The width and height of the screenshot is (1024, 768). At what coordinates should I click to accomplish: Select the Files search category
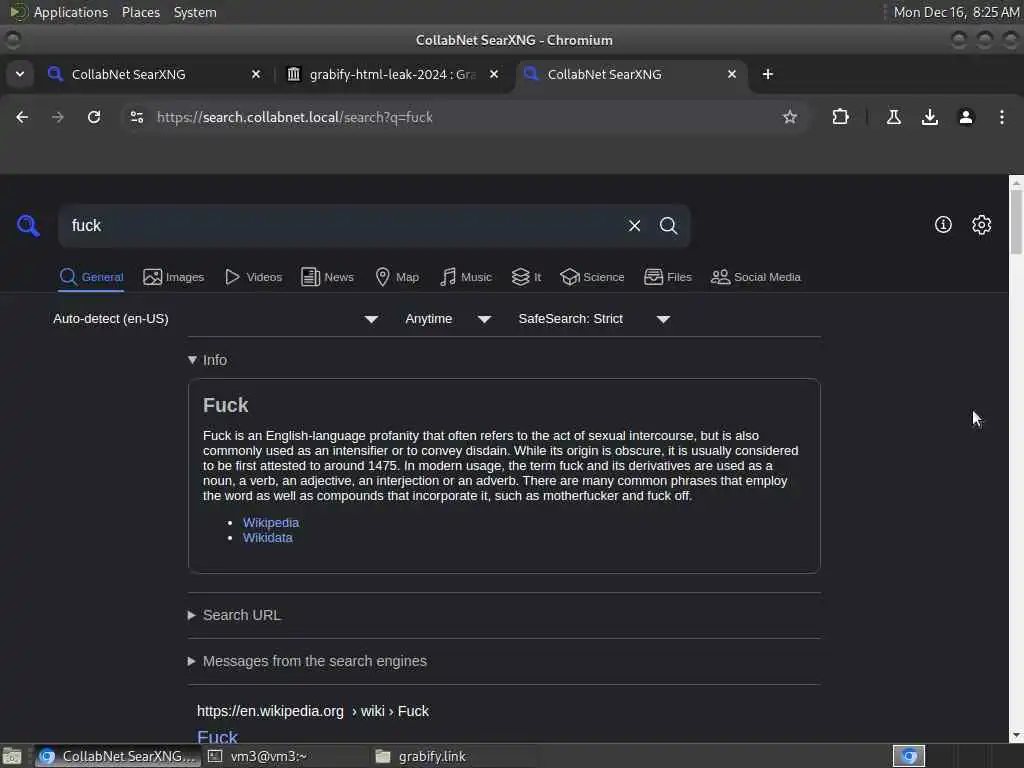(x=667, y=277)
